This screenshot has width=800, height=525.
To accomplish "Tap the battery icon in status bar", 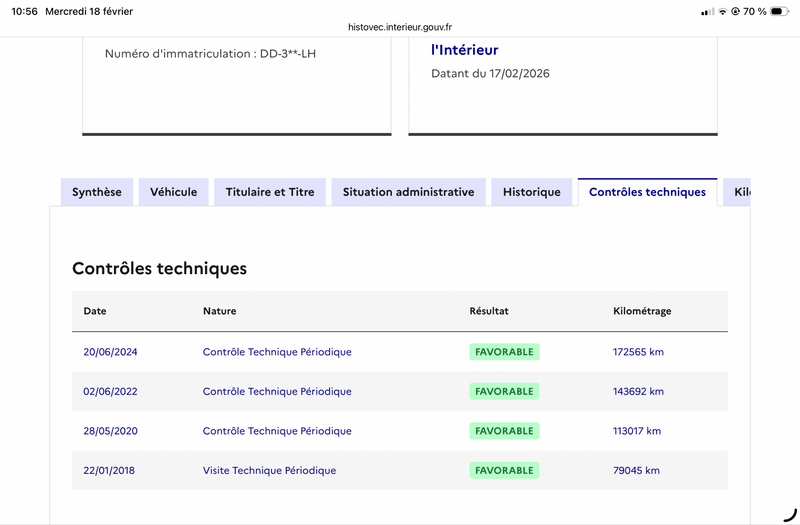I will tap(781, 12).
